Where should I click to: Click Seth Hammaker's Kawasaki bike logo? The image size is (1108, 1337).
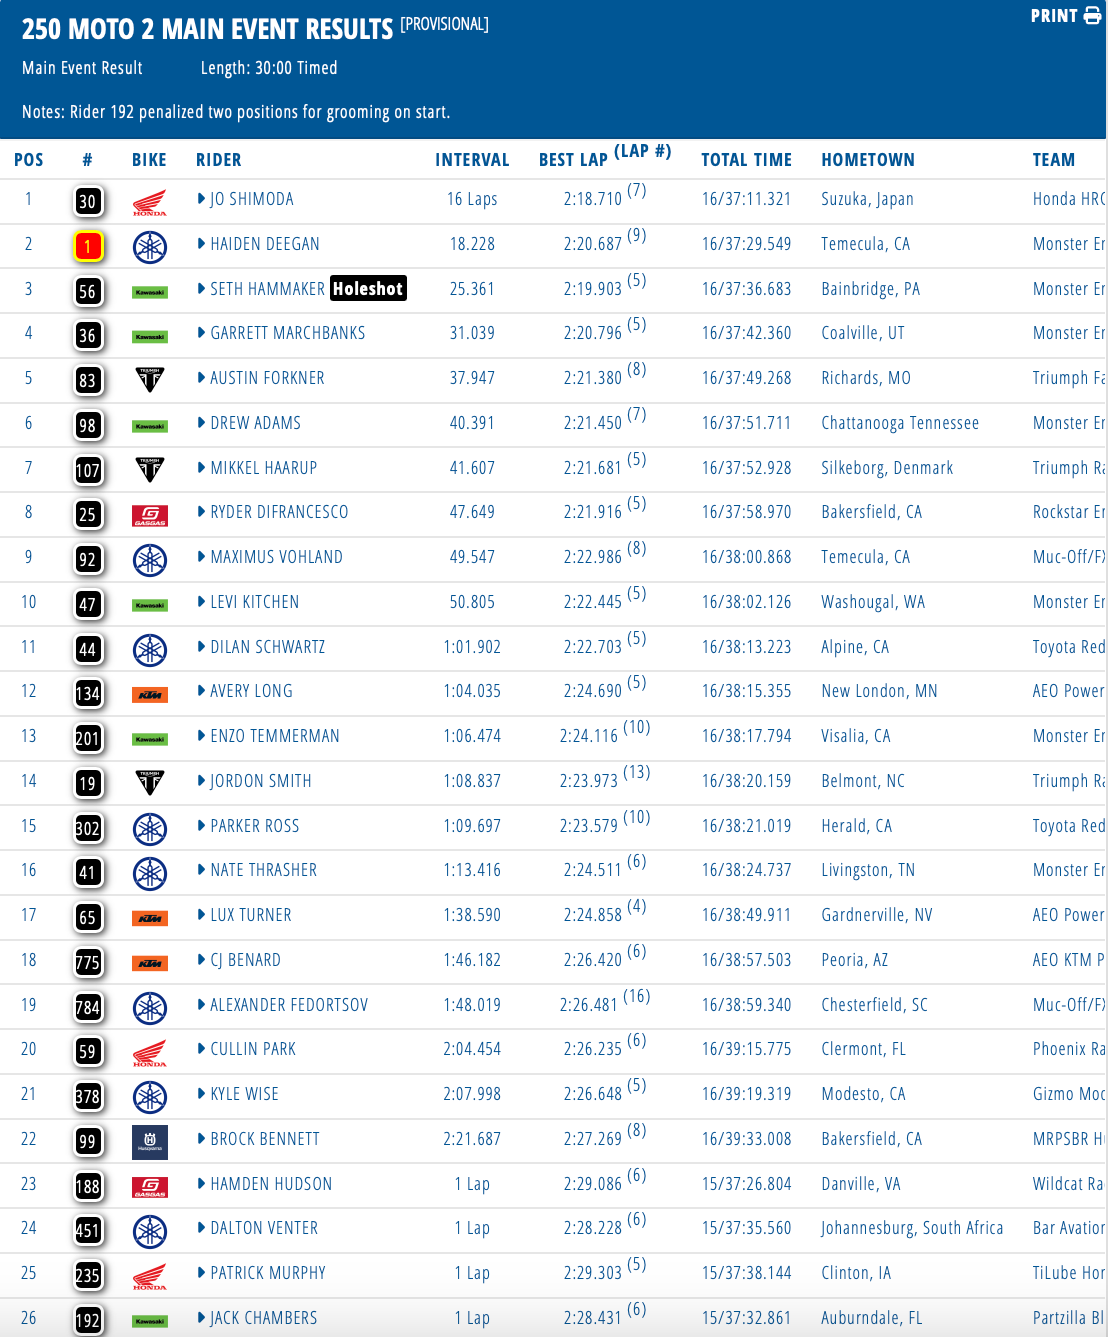[150, 292]
